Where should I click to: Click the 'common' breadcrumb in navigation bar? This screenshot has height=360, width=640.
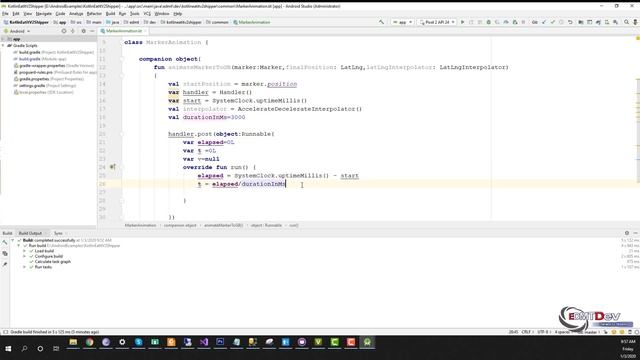[220, 22]
